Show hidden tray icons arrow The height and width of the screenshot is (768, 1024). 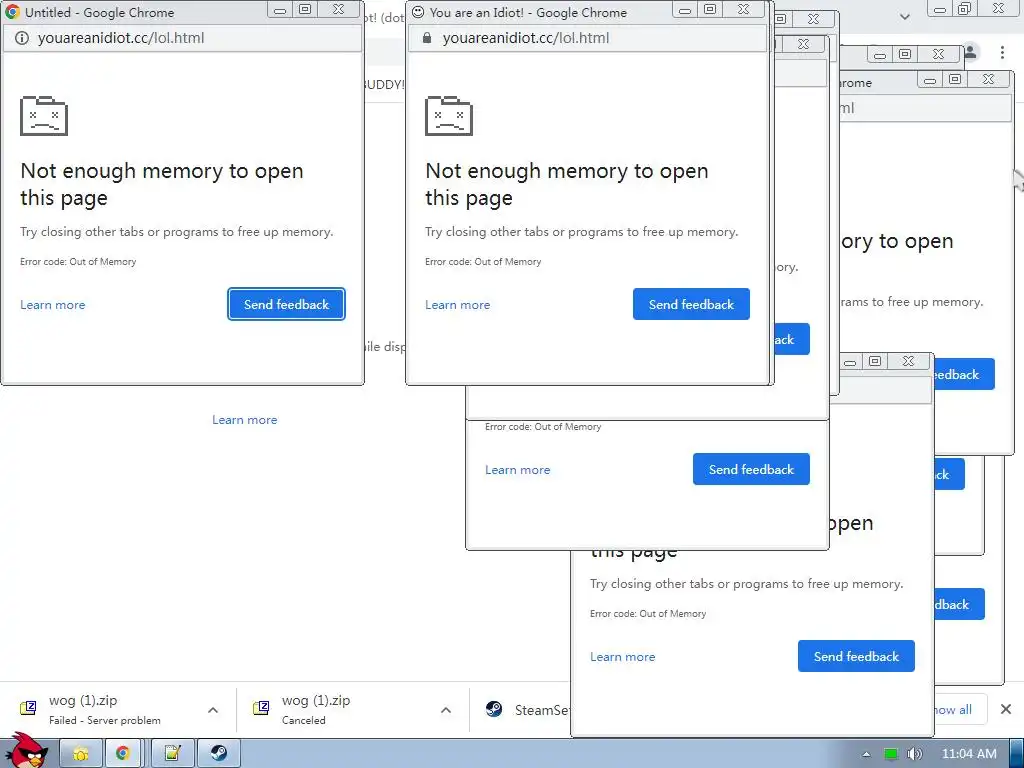[867, 754]
